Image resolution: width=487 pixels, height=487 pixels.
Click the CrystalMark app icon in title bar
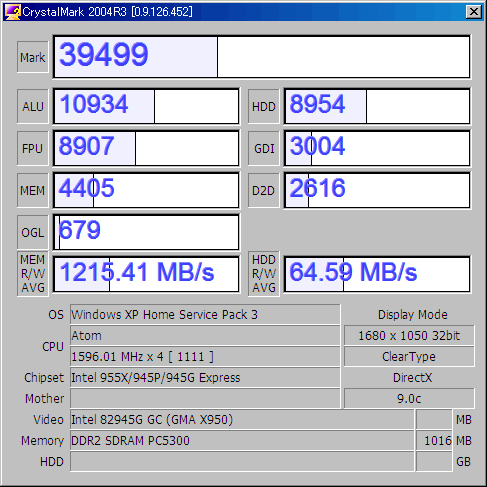click(12, 12)
